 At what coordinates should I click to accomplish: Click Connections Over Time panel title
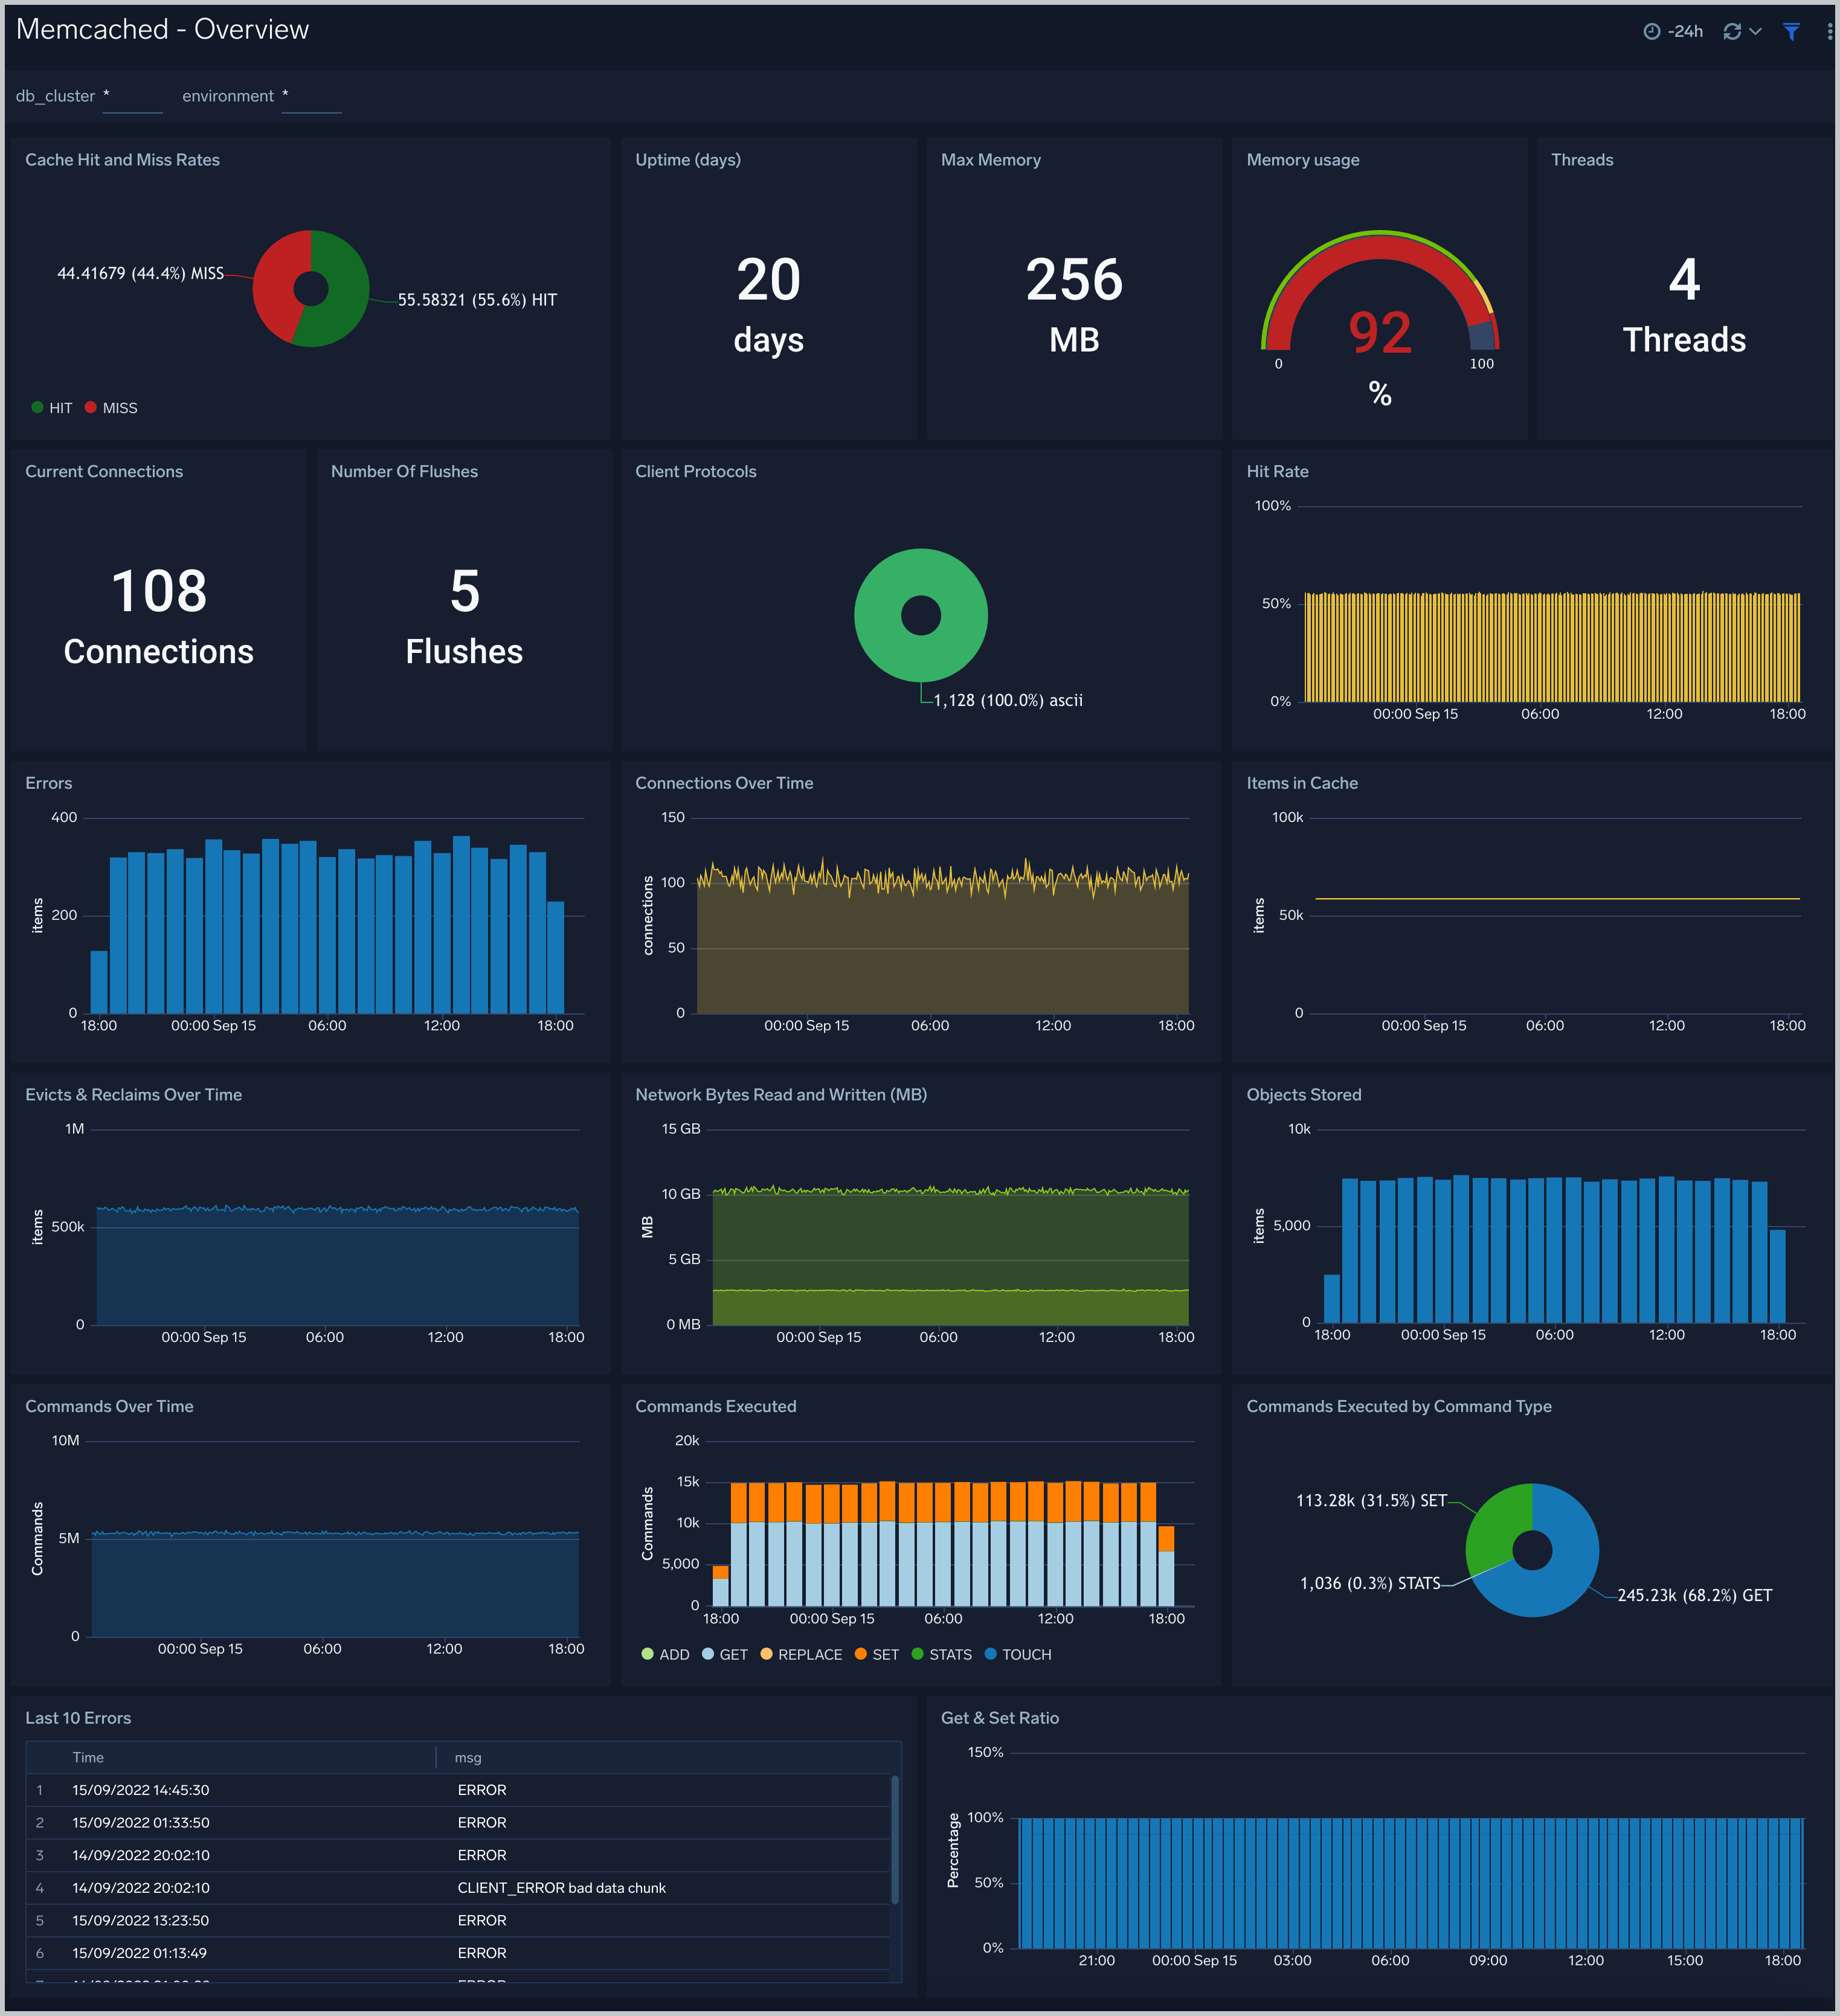click(724, 783)
